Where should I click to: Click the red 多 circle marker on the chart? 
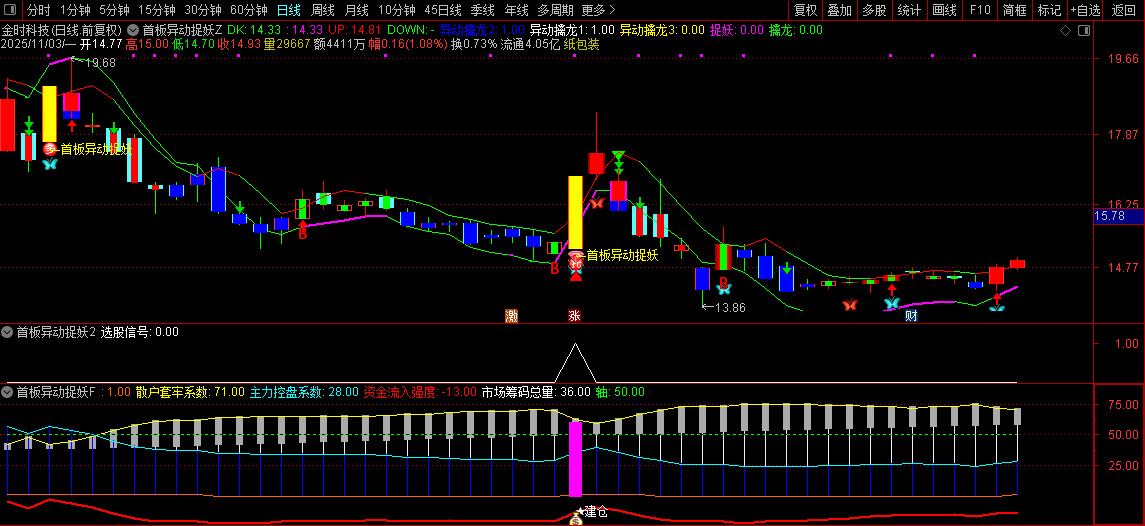pyautogui.click(x=50, y=149)
